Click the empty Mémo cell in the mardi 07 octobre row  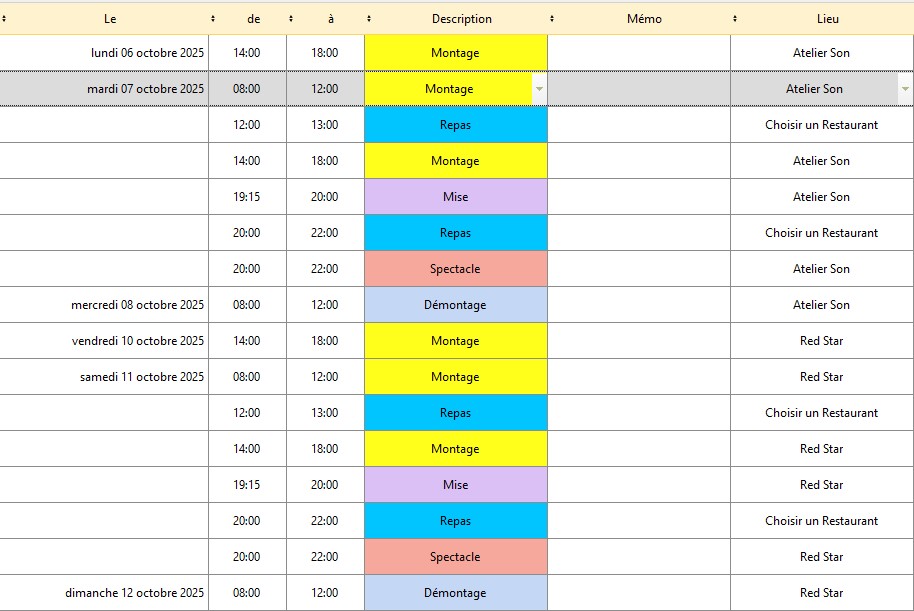click(638, 89)
